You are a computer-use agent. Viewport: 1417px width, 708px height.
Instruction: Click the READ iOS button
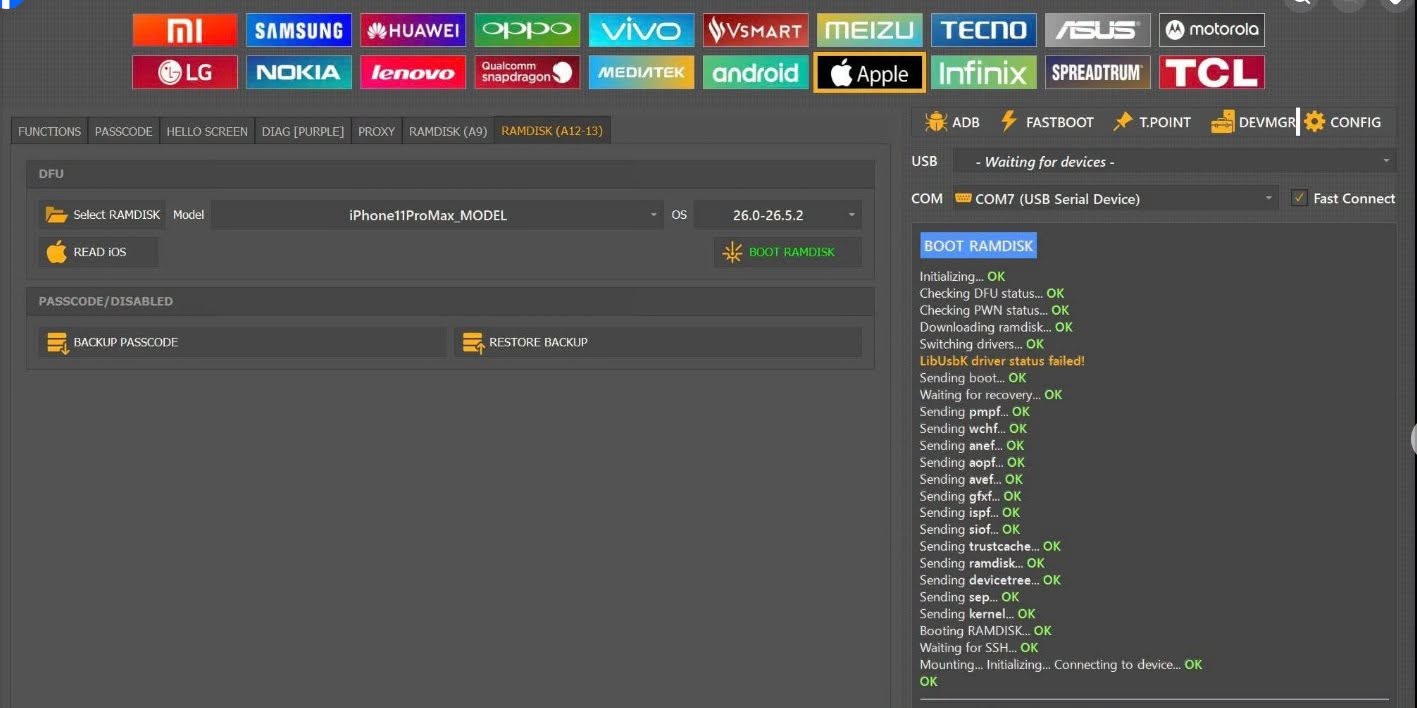pos(98,252)
